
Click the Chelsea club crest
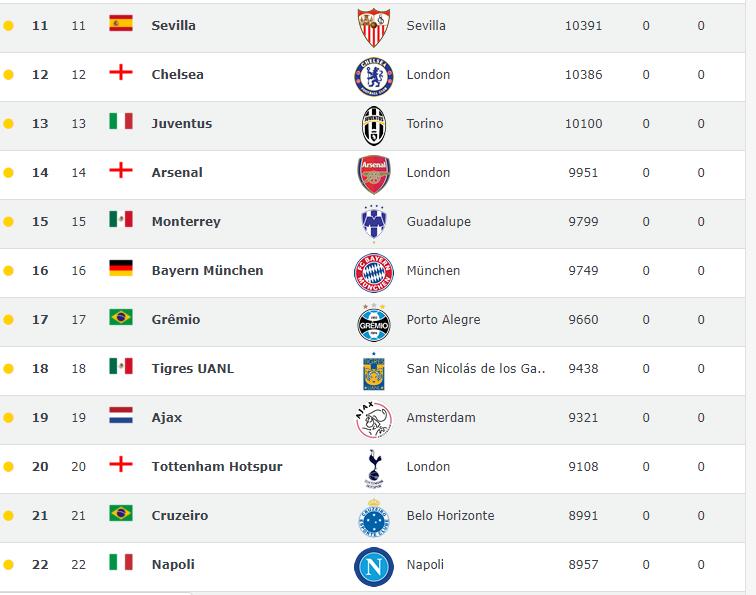pos(374,77)
